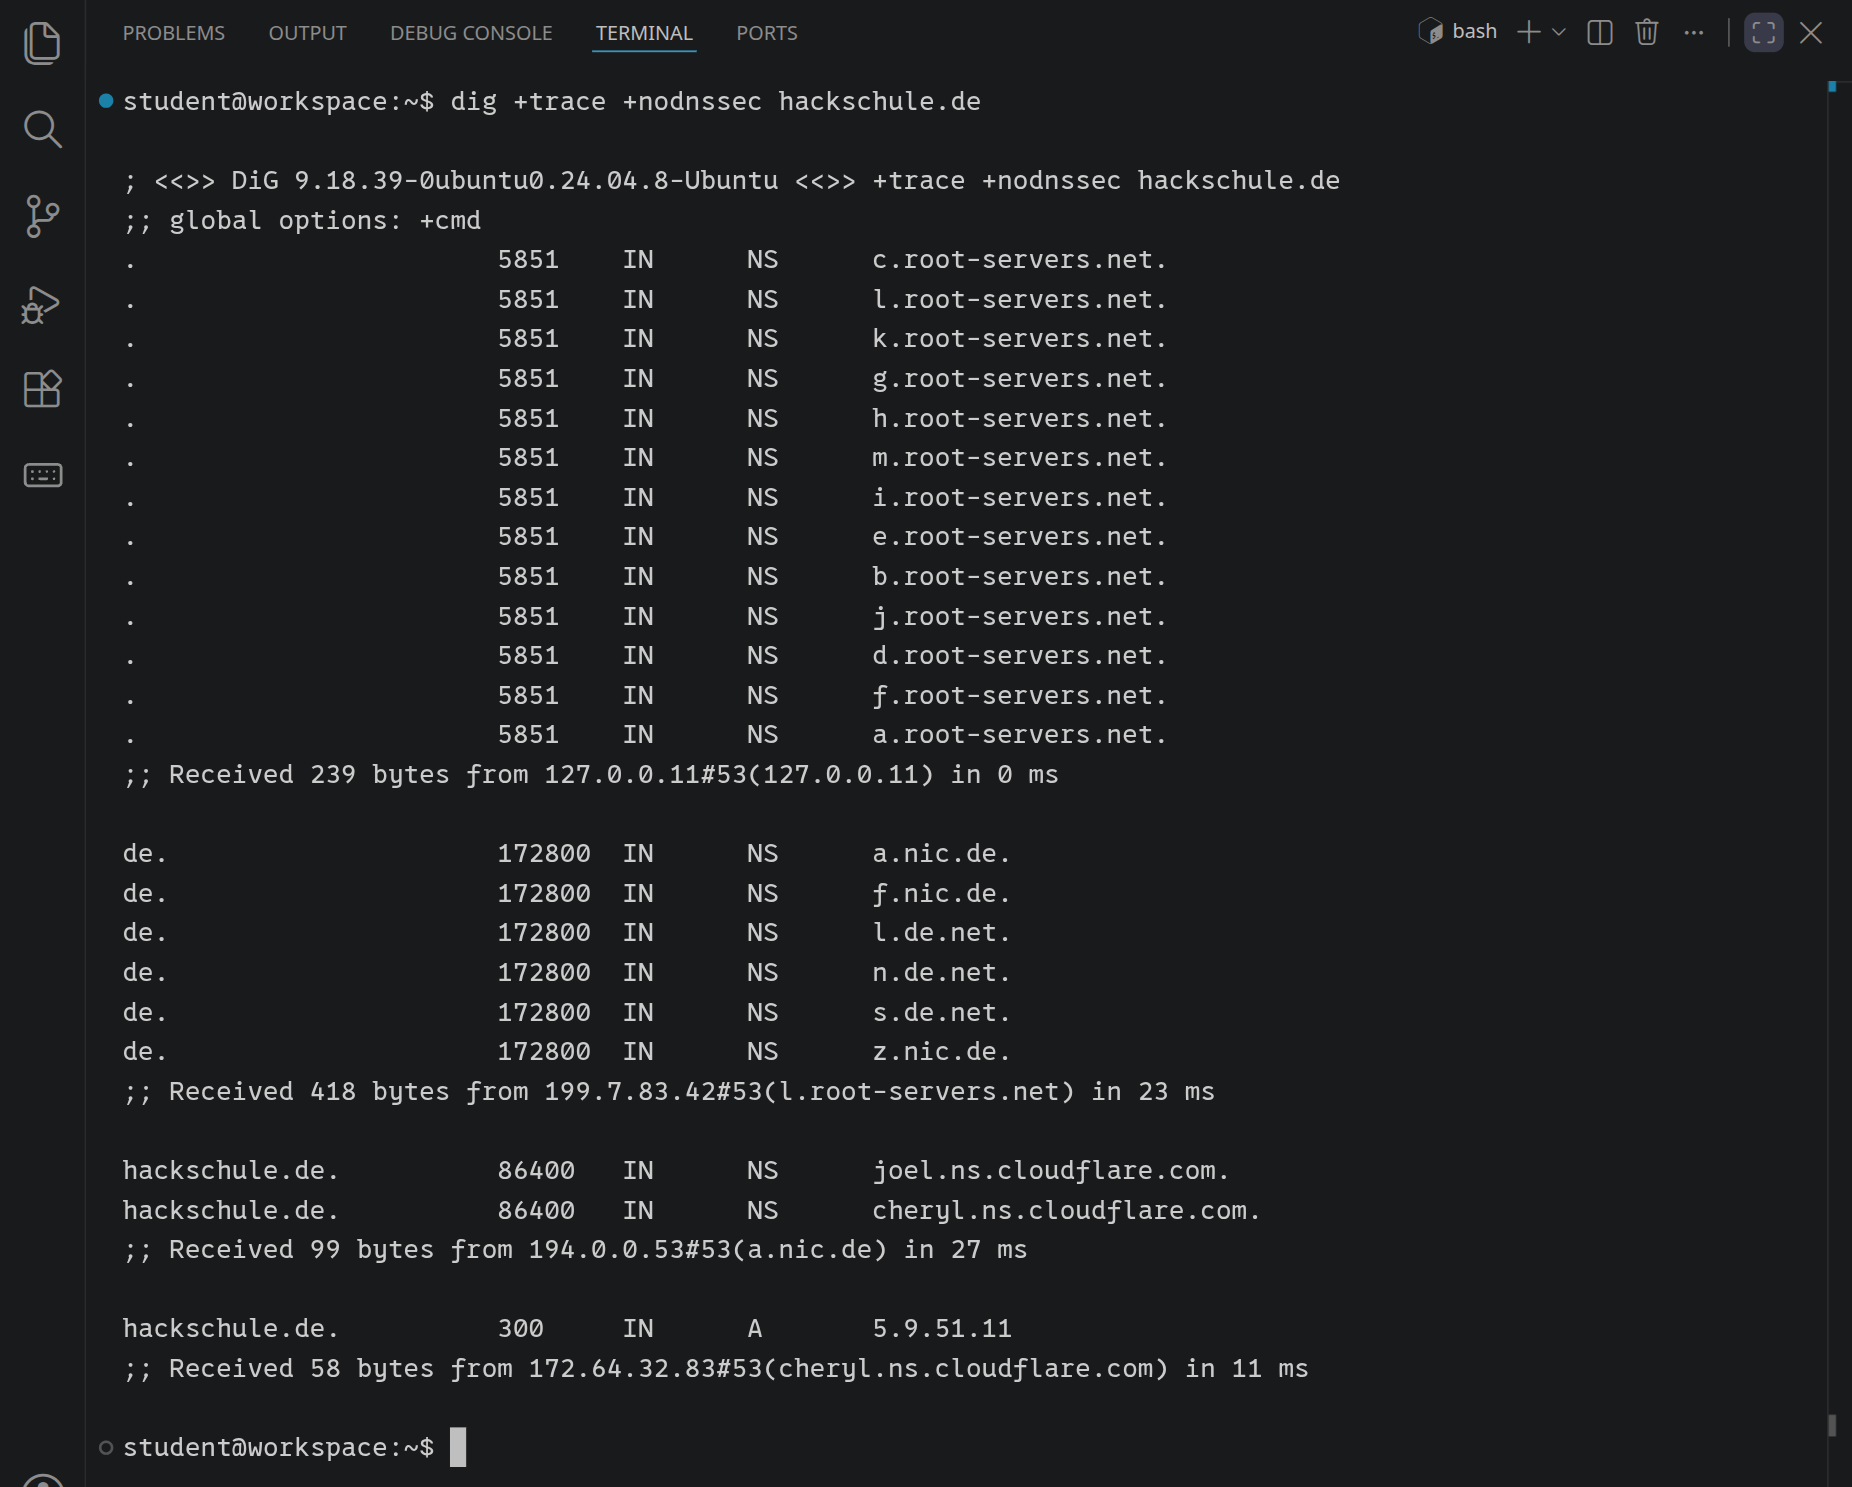Open the Source Control view

[42, 216]
